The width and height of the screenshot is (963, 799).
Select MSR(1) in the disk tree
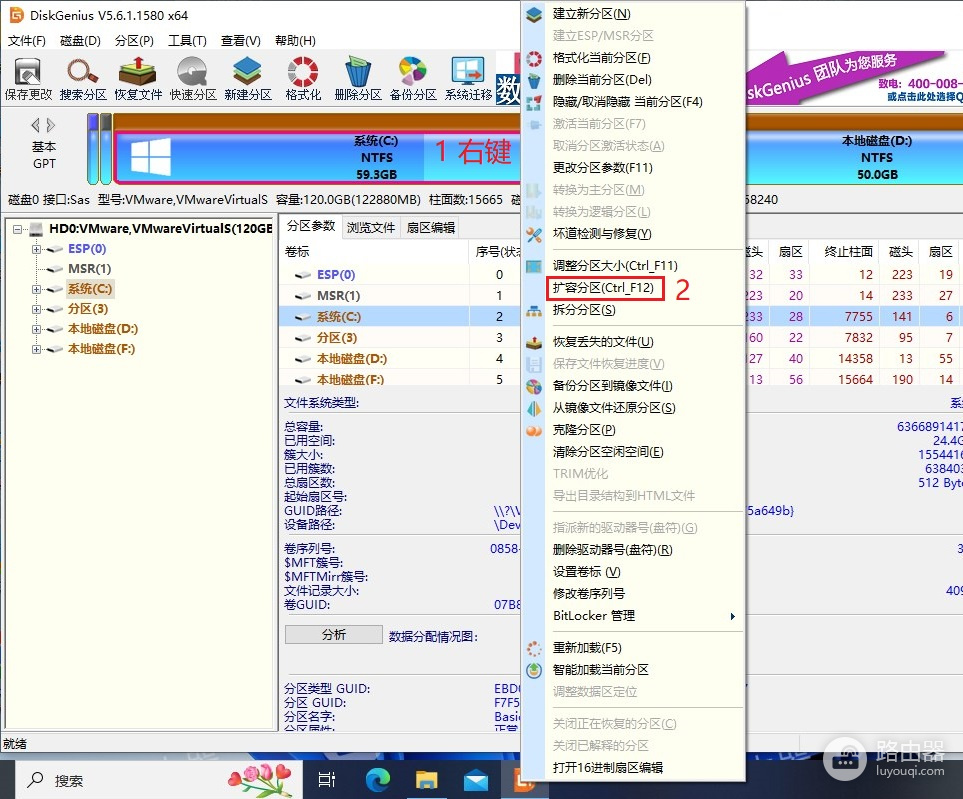point(90,269)
